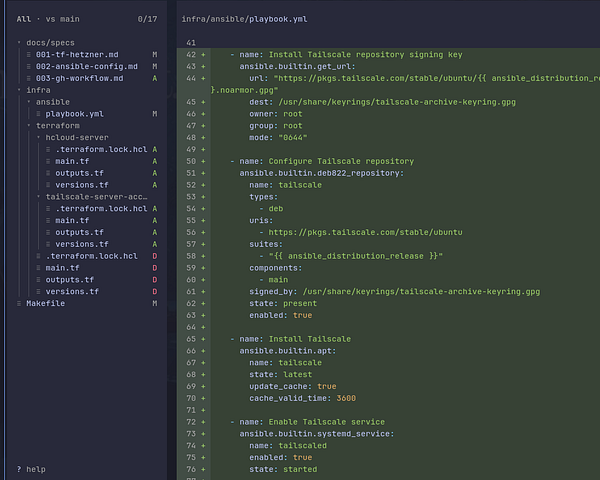
Task: Open 003-gh-workflow.md in the file tree
Action: click(x=79, y=78)
